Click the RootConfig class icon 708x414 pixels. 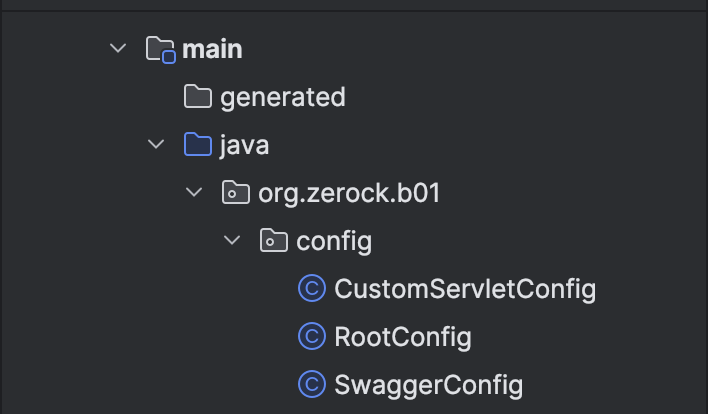pyautogui.click(x=312, y=337)
